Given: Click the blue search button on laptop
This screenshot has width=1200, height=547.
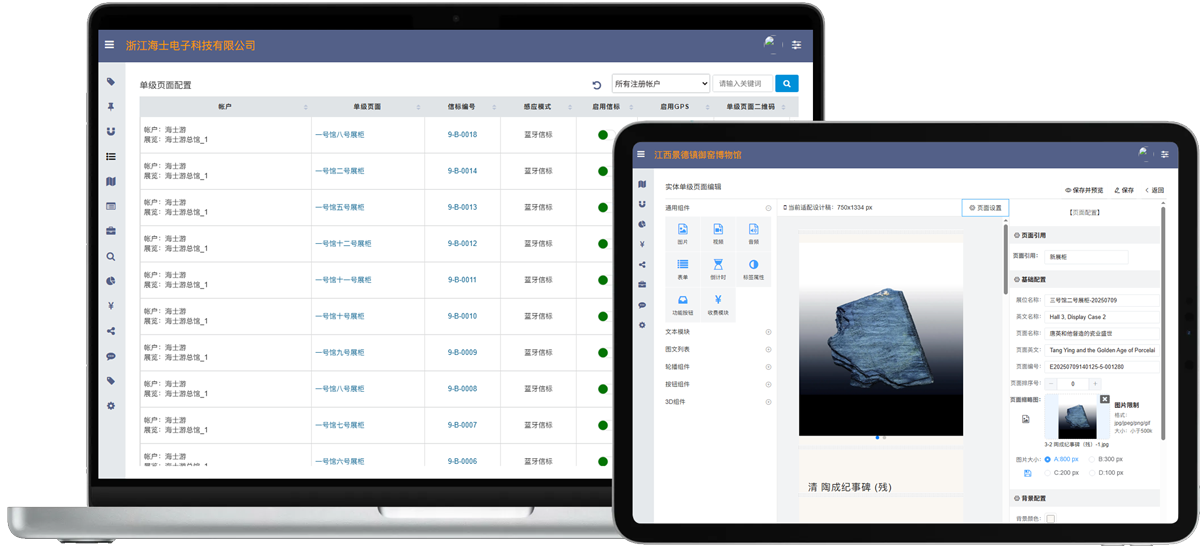Looking at the screenshot, I should pos(787,84).
